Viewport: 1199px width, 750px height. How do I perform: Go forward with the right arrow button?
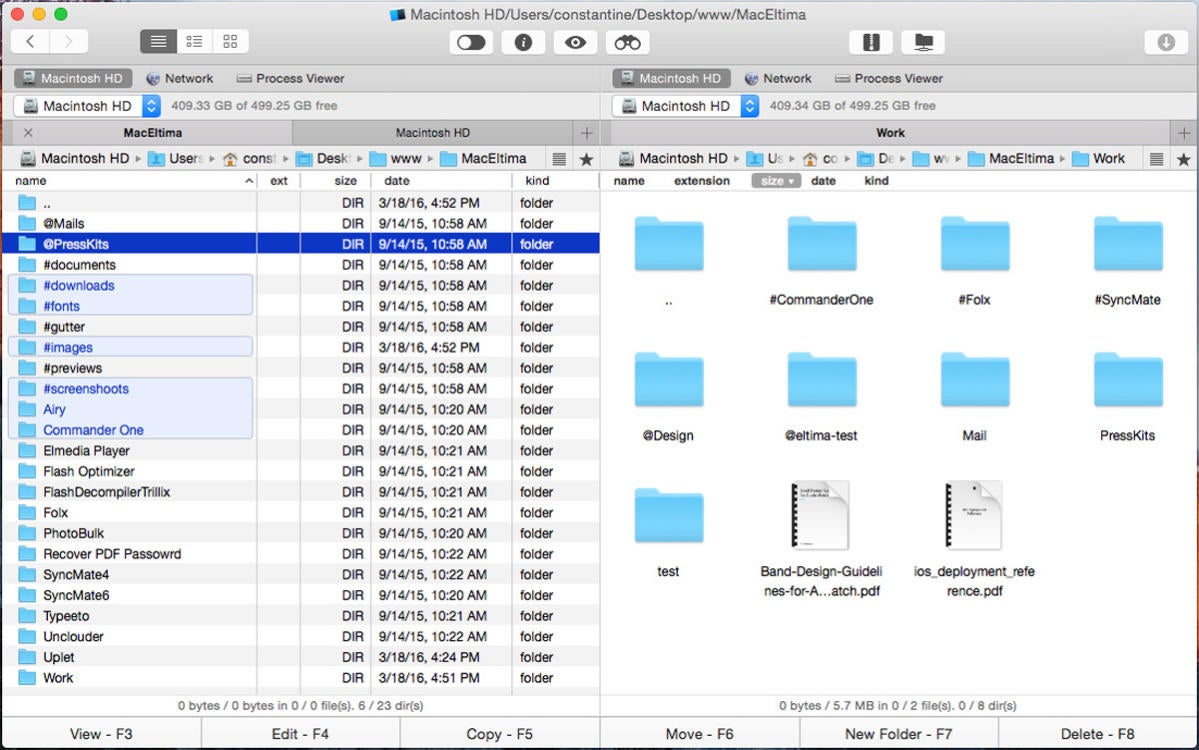point(69,41)
